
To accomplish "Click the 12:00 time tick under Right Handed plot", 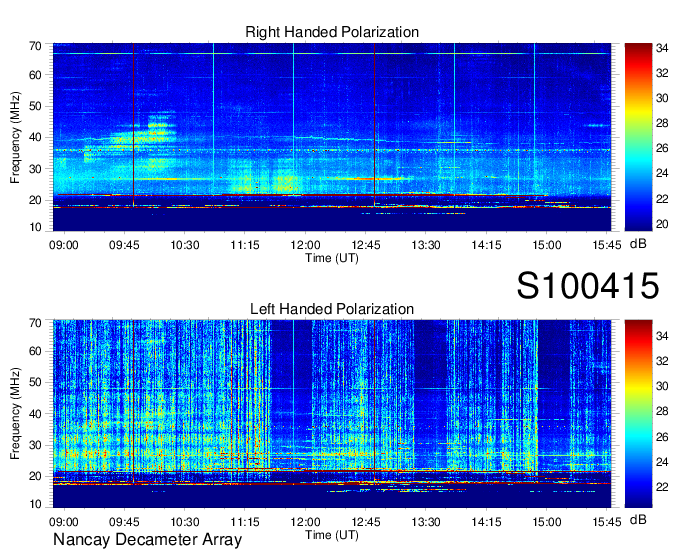I will click(305, 245).
